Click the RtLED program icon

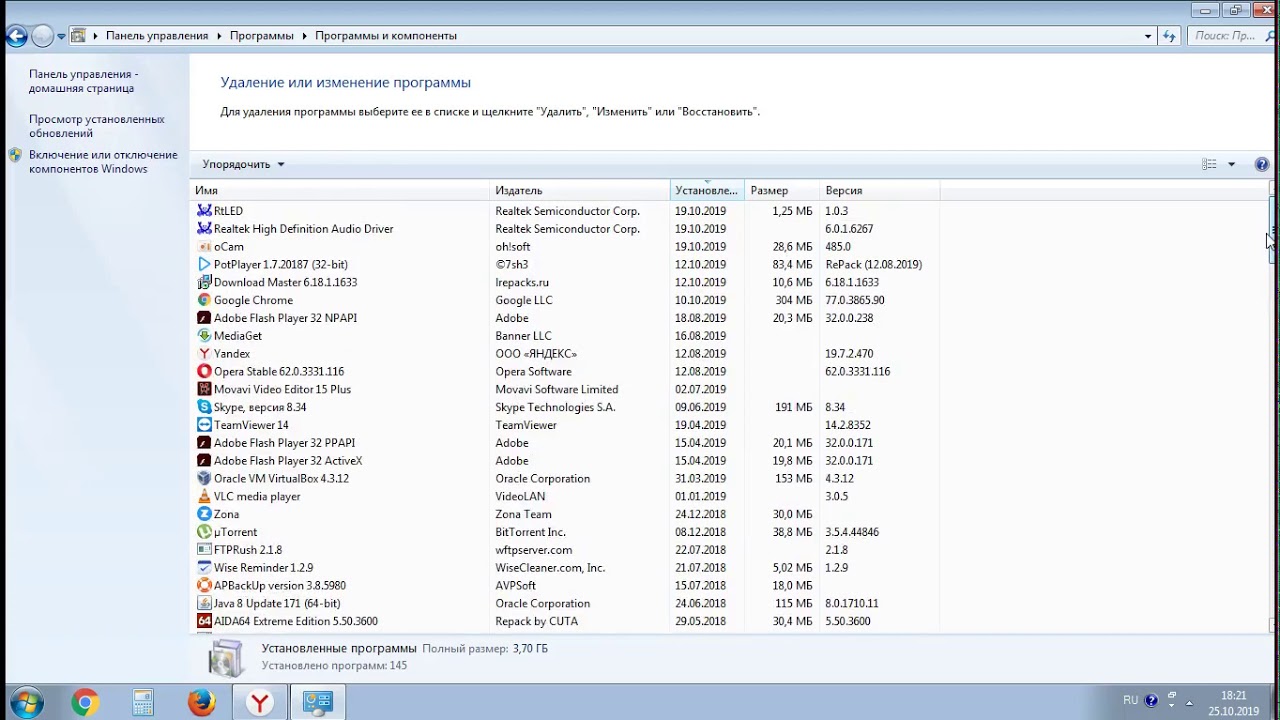click(x=204, y=211)
